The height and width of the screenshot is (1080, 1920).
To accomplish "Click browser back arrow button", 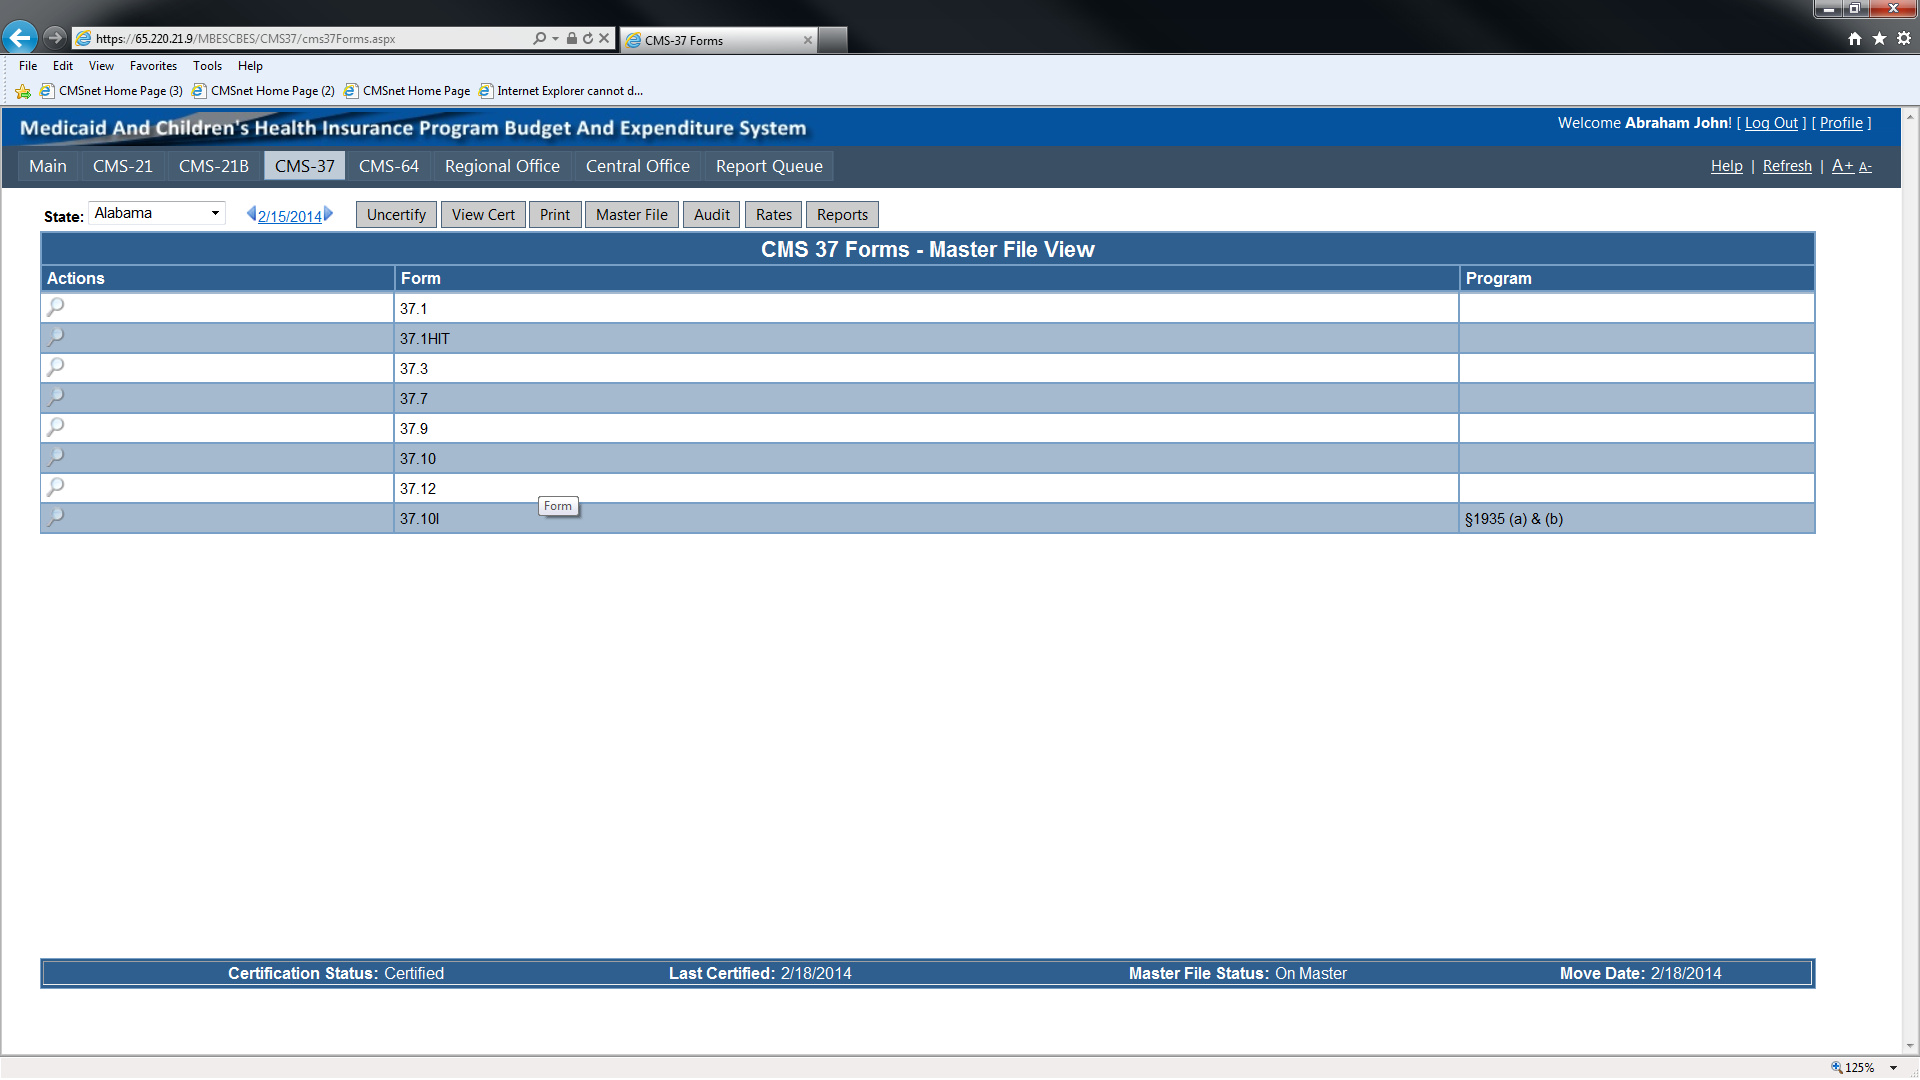I will tap(20, 38).
